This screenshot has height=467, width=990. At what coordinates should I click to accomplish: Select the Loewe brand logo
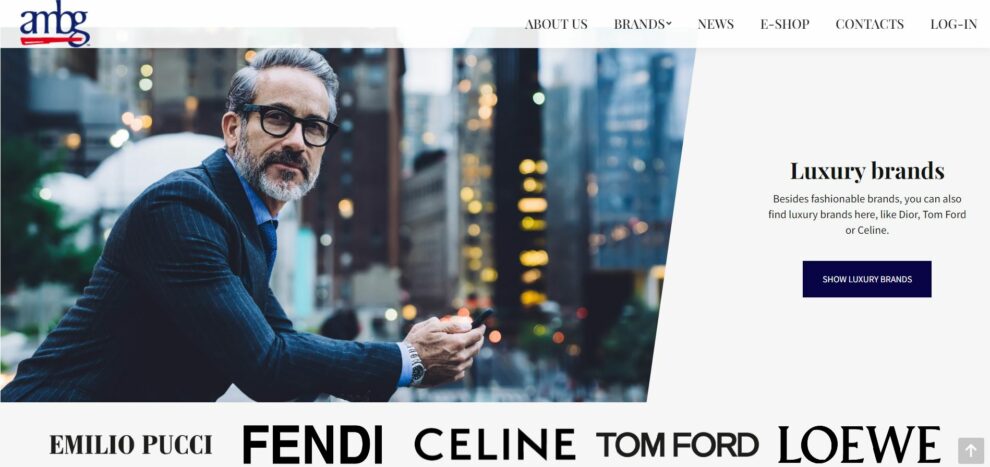[x=859, y=444]
